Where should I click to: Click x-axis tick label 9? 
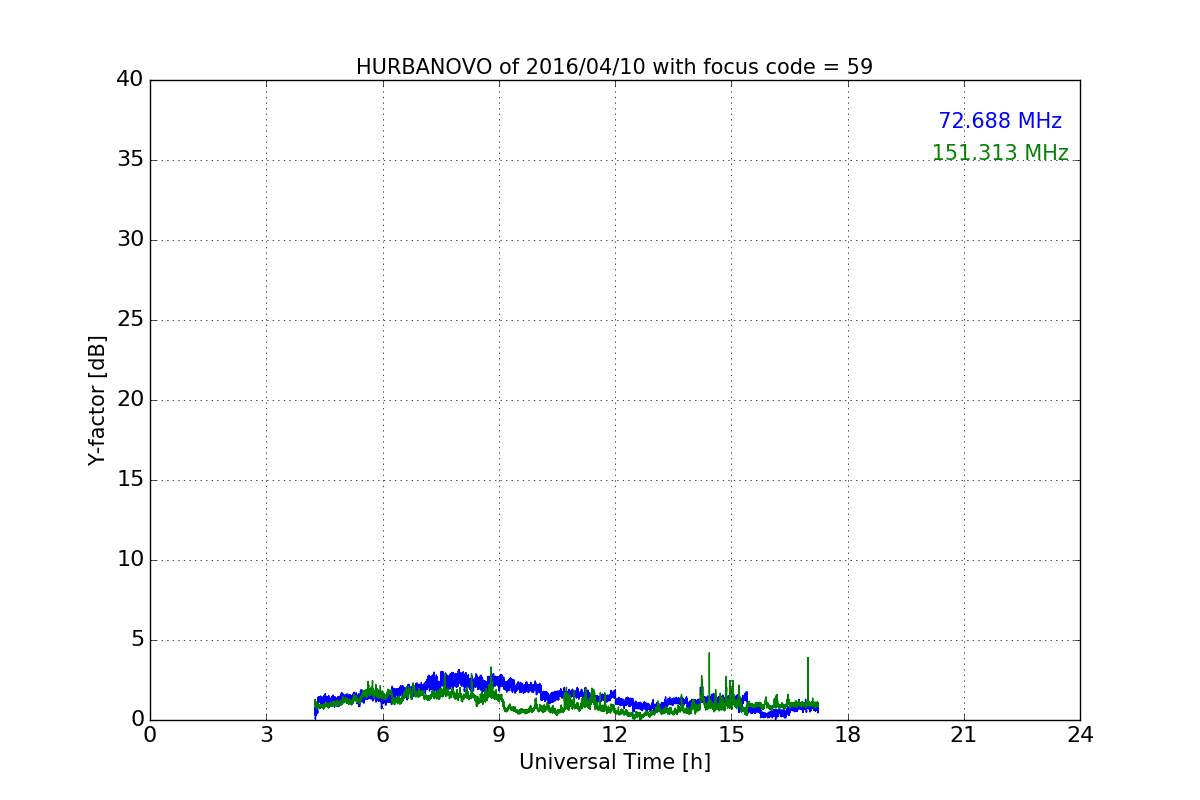(x=499, y=735)
